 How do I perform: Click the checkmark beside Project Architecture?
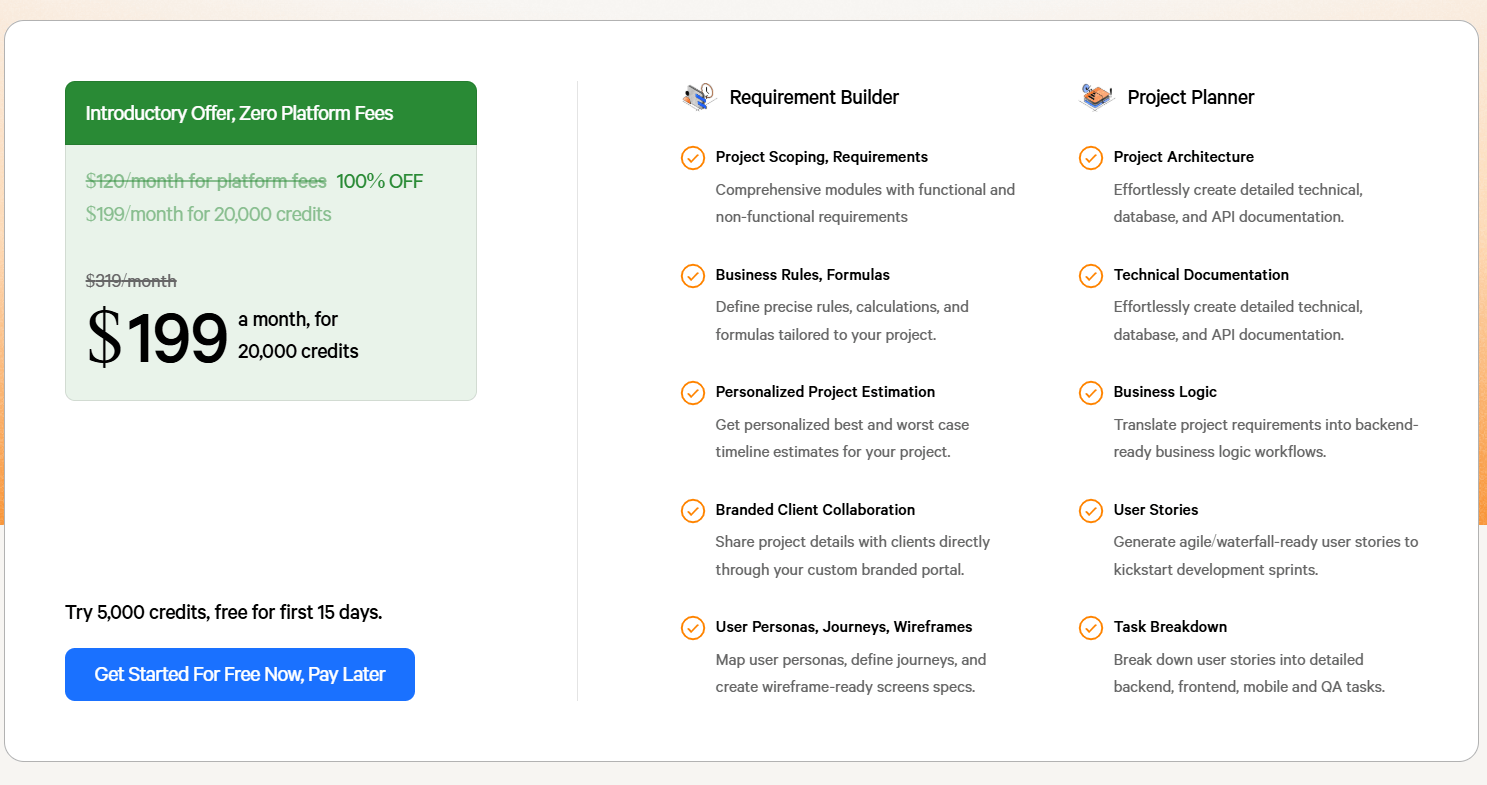click(1091, 158)
